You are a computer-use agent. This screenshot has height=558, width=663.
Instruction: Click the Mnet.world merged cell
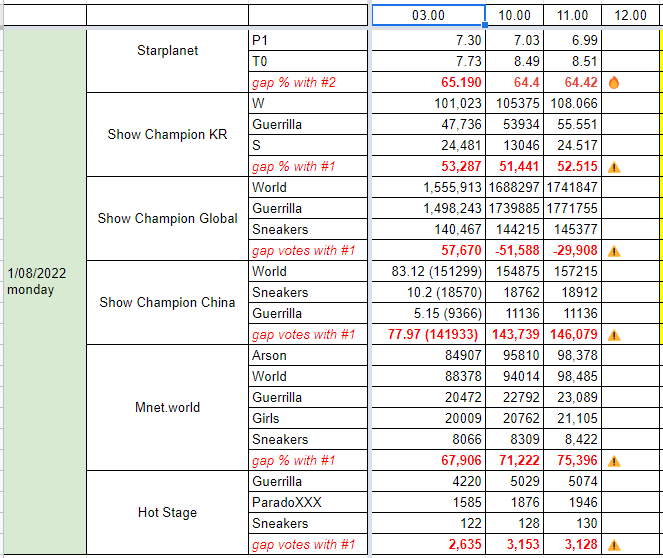(x=167, y=408)
